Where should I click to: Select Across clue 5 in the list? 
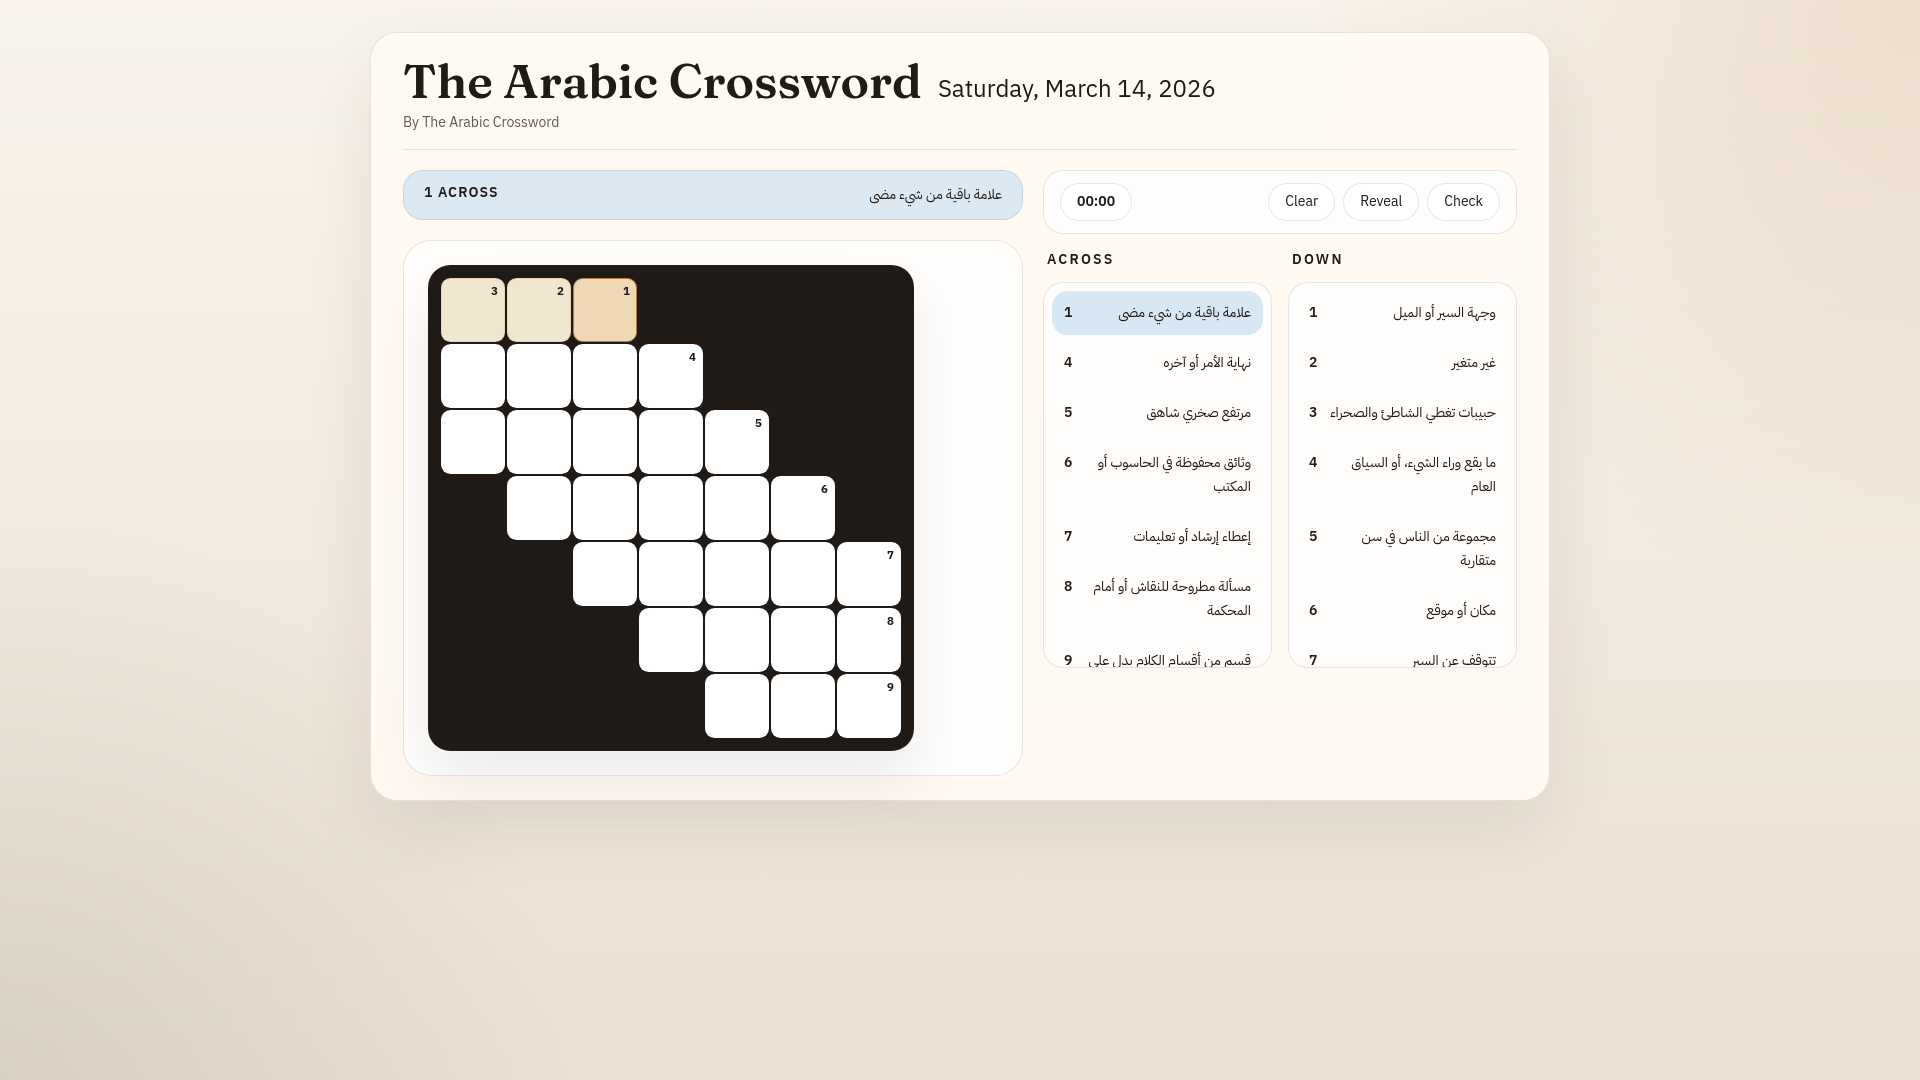point(1157,413)
